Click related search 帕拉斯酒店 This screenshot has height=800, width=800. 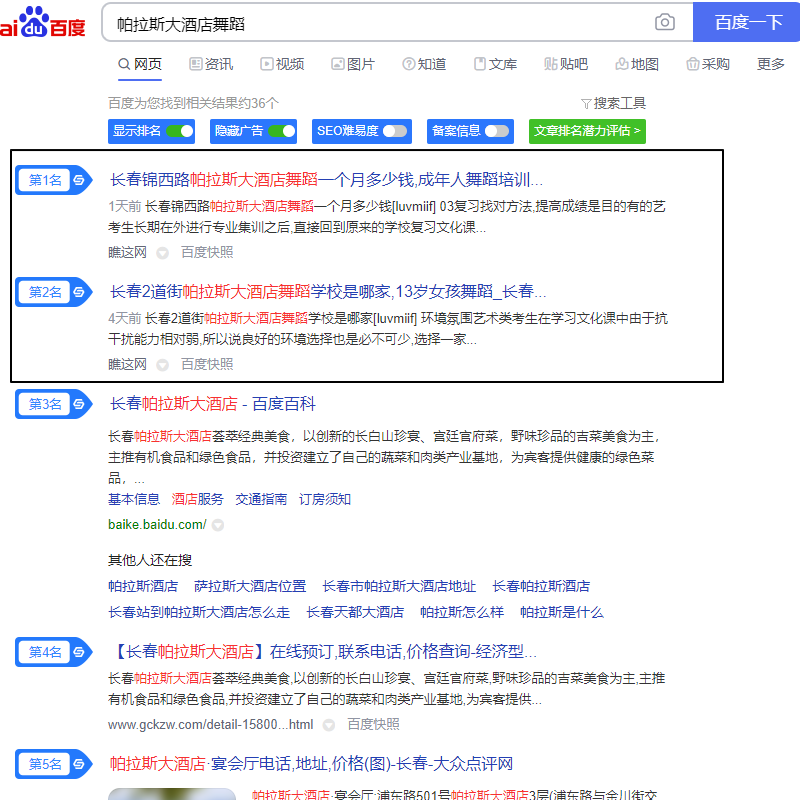143,586
